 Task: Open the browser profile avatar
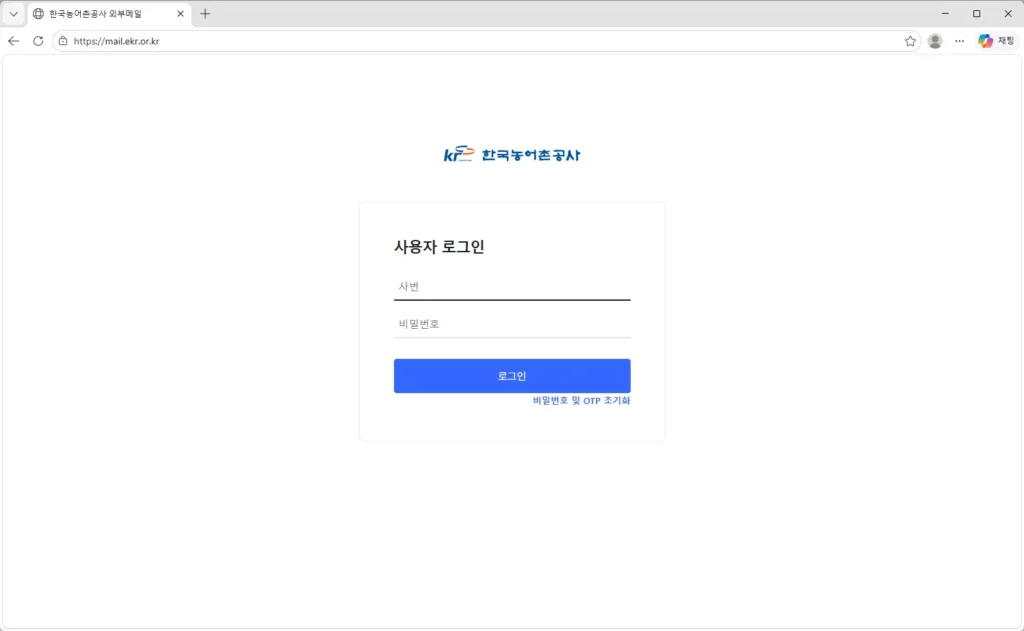[935, 40]
